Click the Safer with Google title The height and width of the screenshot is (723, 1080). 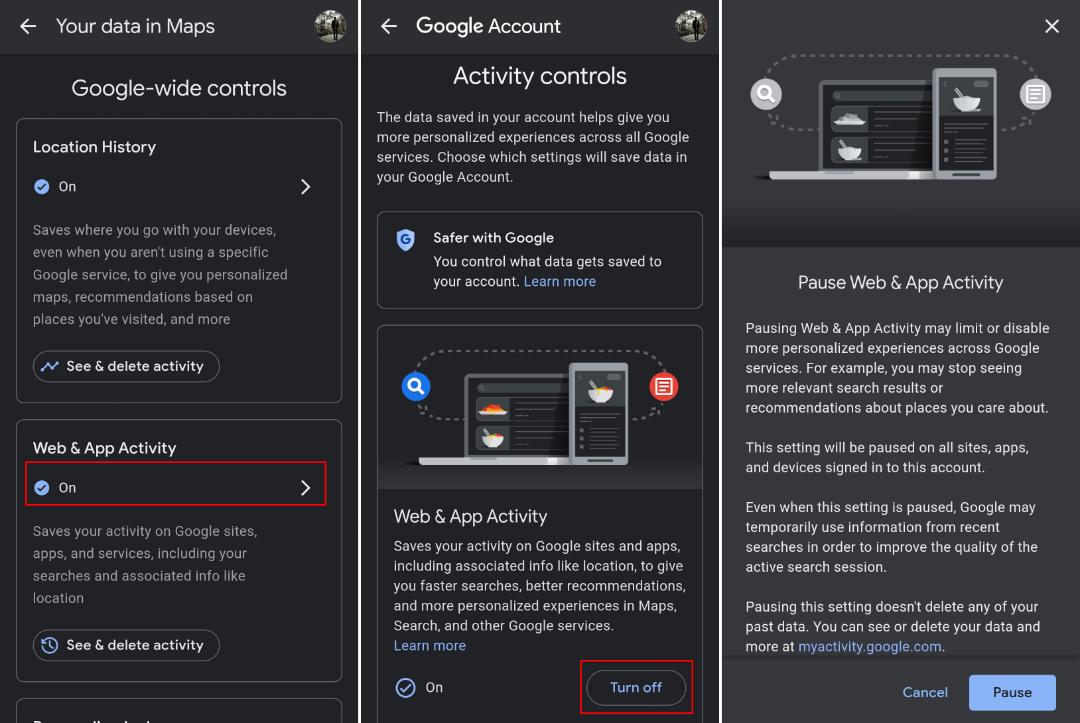pos(493,238)
